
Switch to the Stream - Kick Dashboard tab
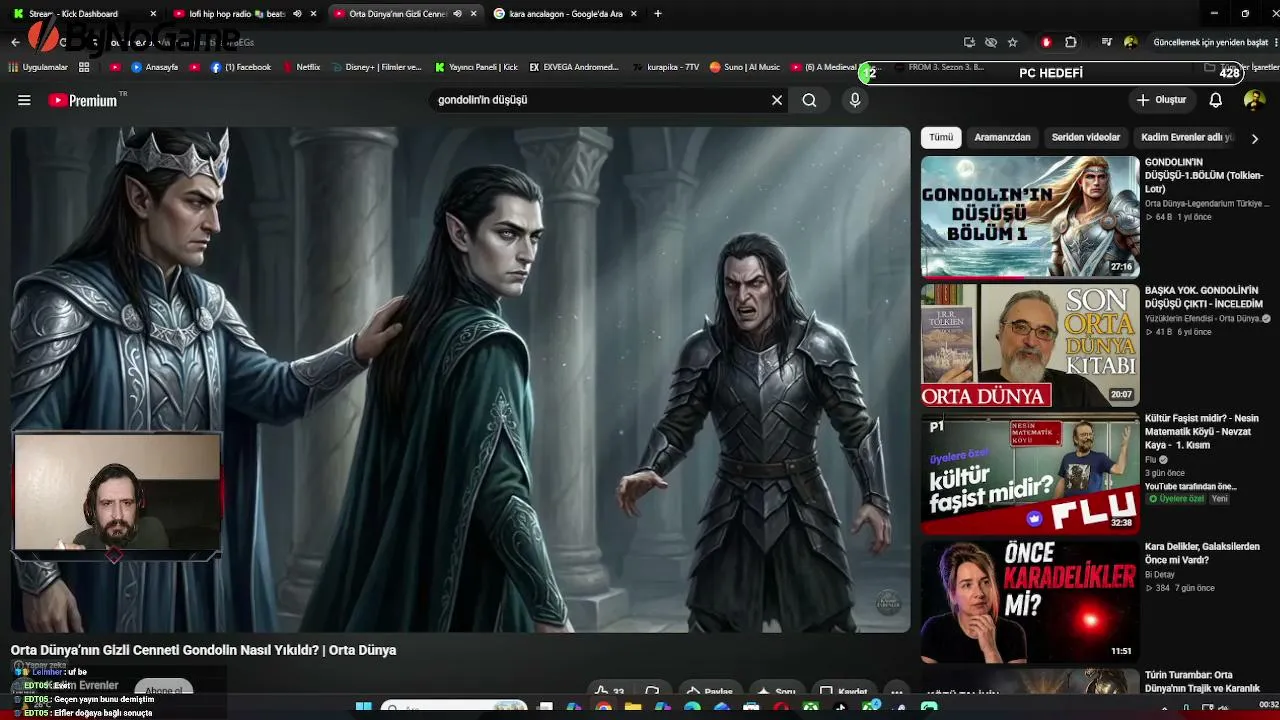click(x=85, y=14)
